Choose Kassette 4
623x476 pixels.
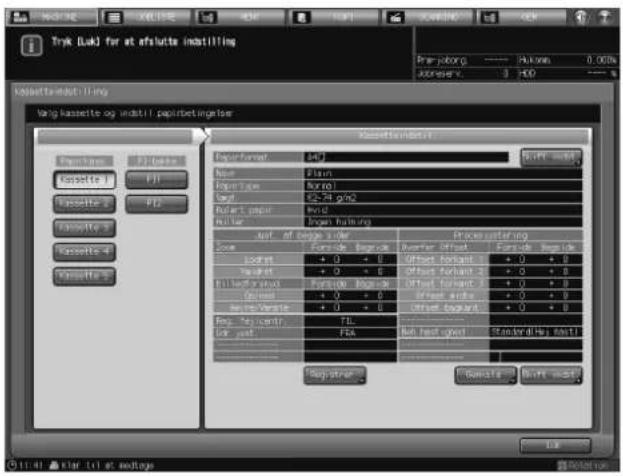[84, 252]
